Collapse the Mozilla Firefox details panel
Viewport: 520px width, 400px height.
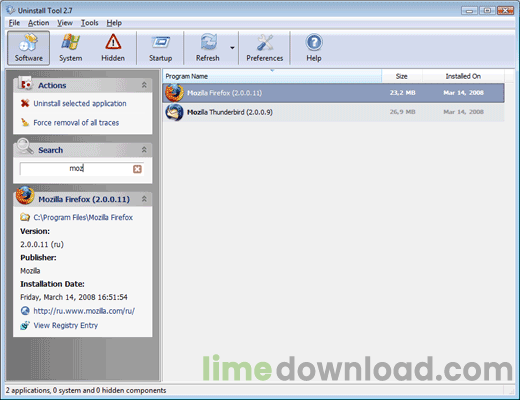click(x=144, y=199)
